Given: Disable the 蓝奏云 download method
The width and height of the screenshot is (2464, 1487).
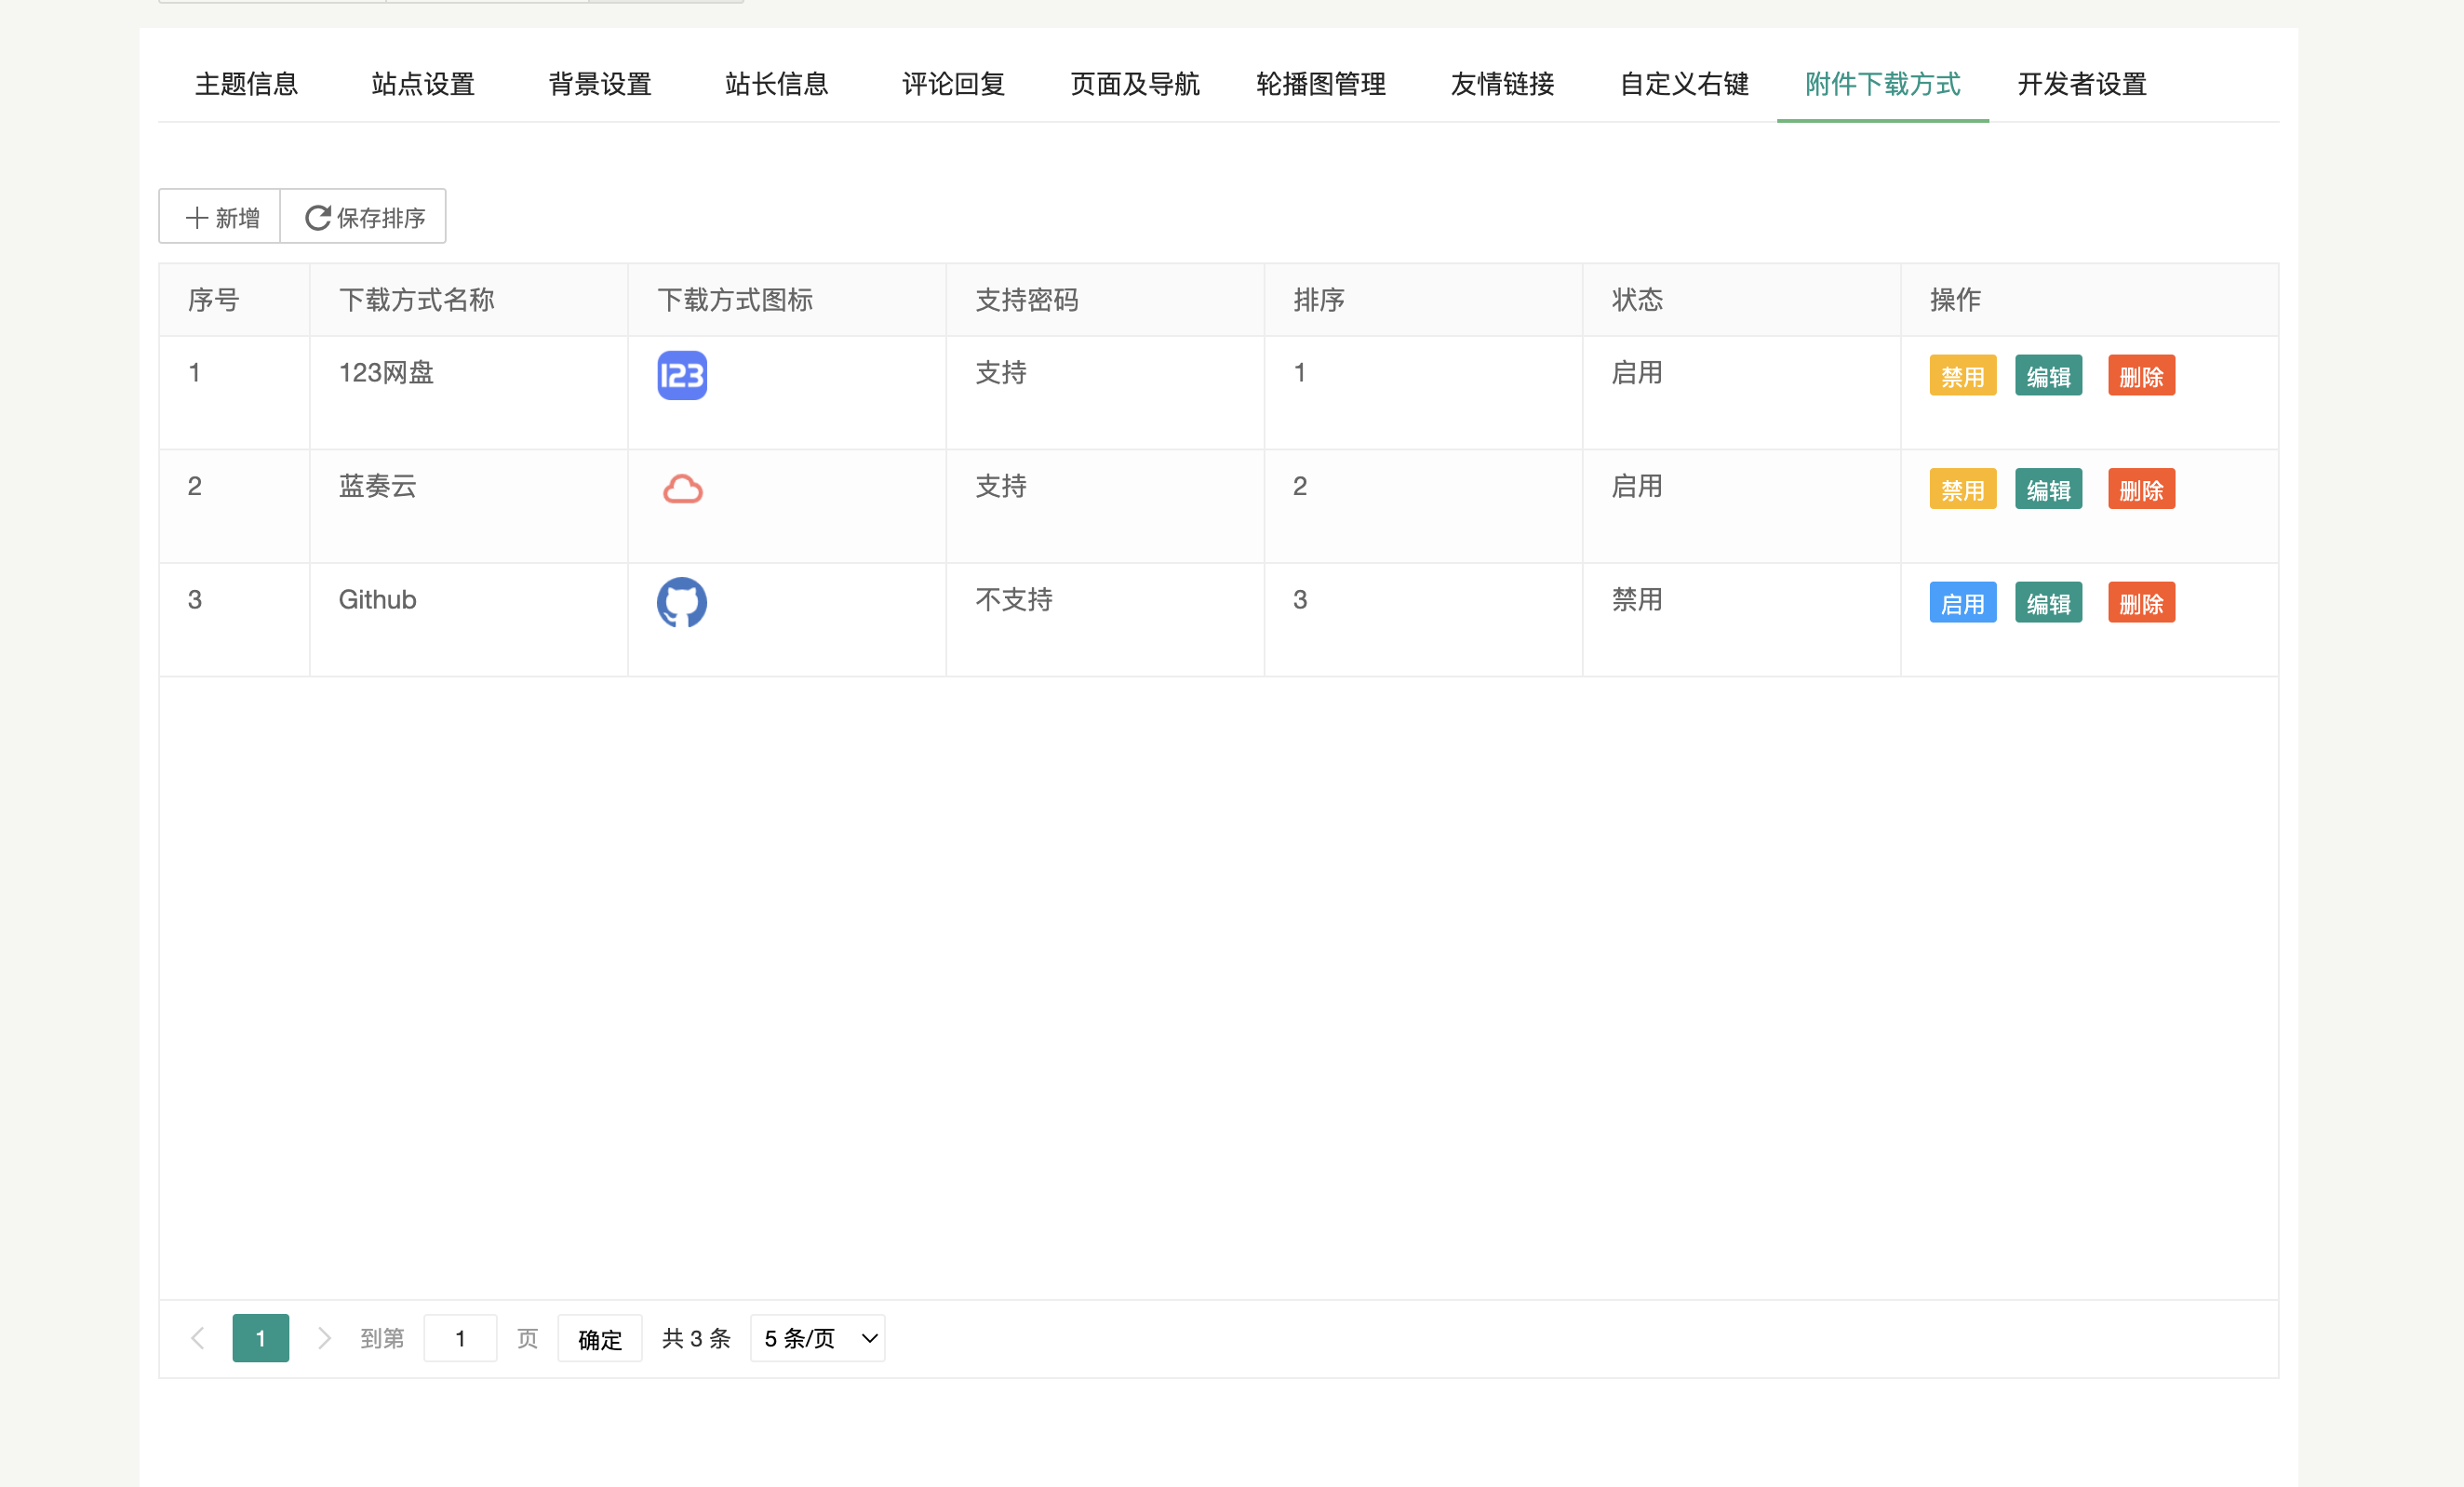Looking at the screenshot, I should pos(1962,490).
